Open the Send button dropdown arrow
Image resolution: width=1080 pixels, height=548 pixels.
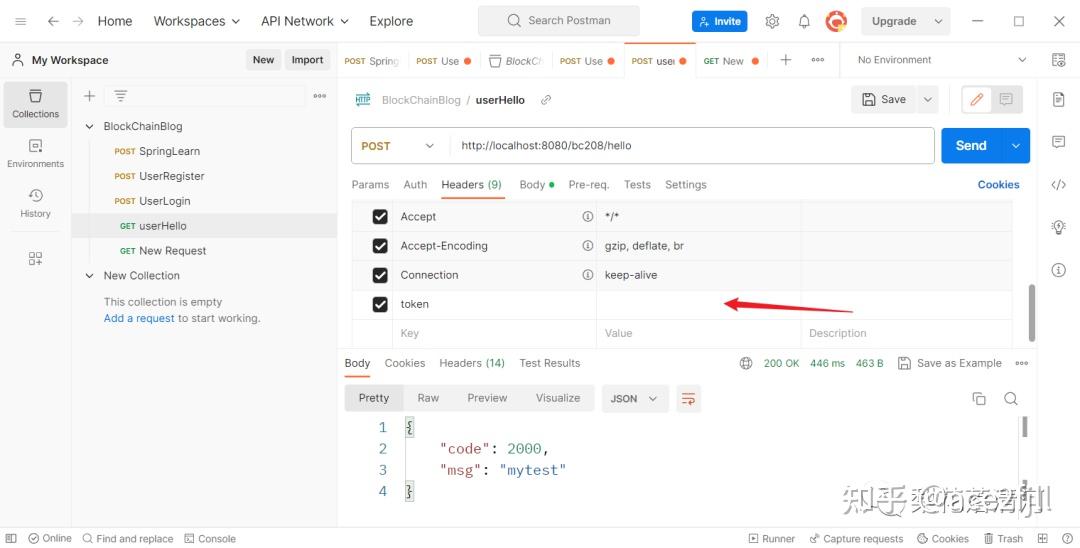[x=1015, y=145]
